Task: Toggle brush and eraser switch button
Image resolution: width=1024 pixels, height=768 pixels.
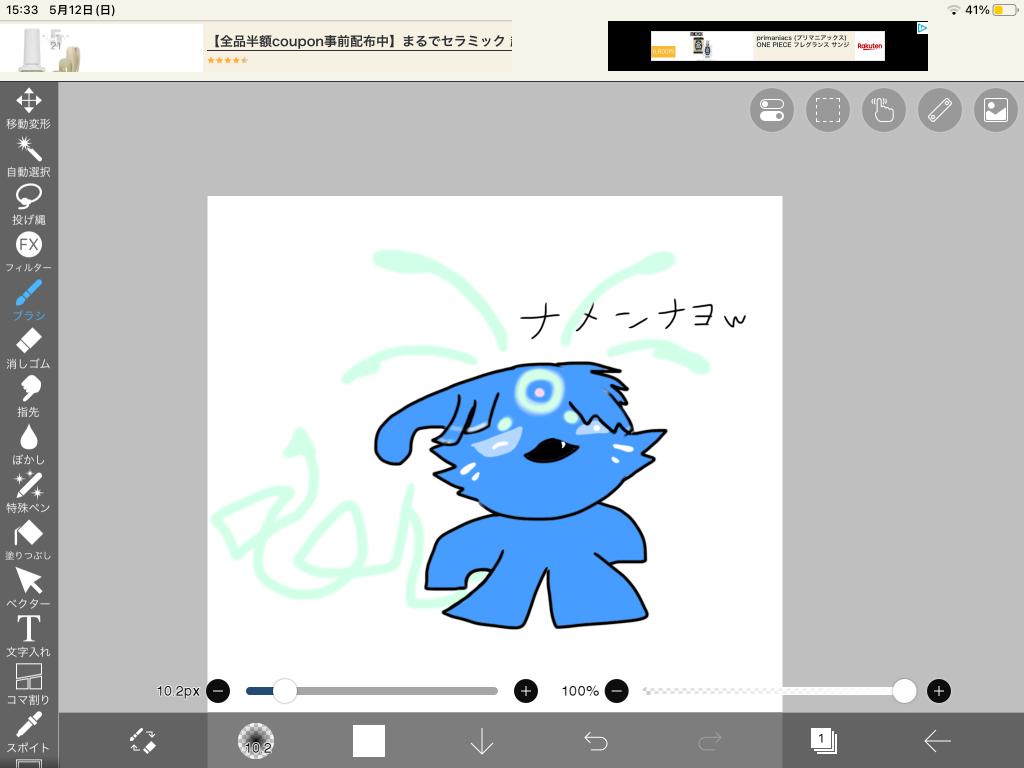Action: click(x=143, y=741)
